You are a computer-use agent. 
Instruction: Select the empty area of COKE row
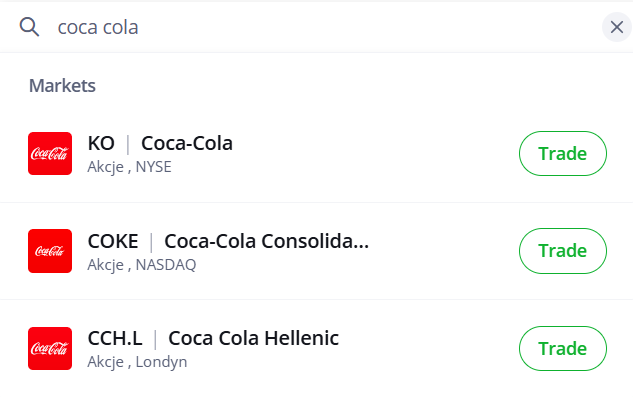(443, 251)
